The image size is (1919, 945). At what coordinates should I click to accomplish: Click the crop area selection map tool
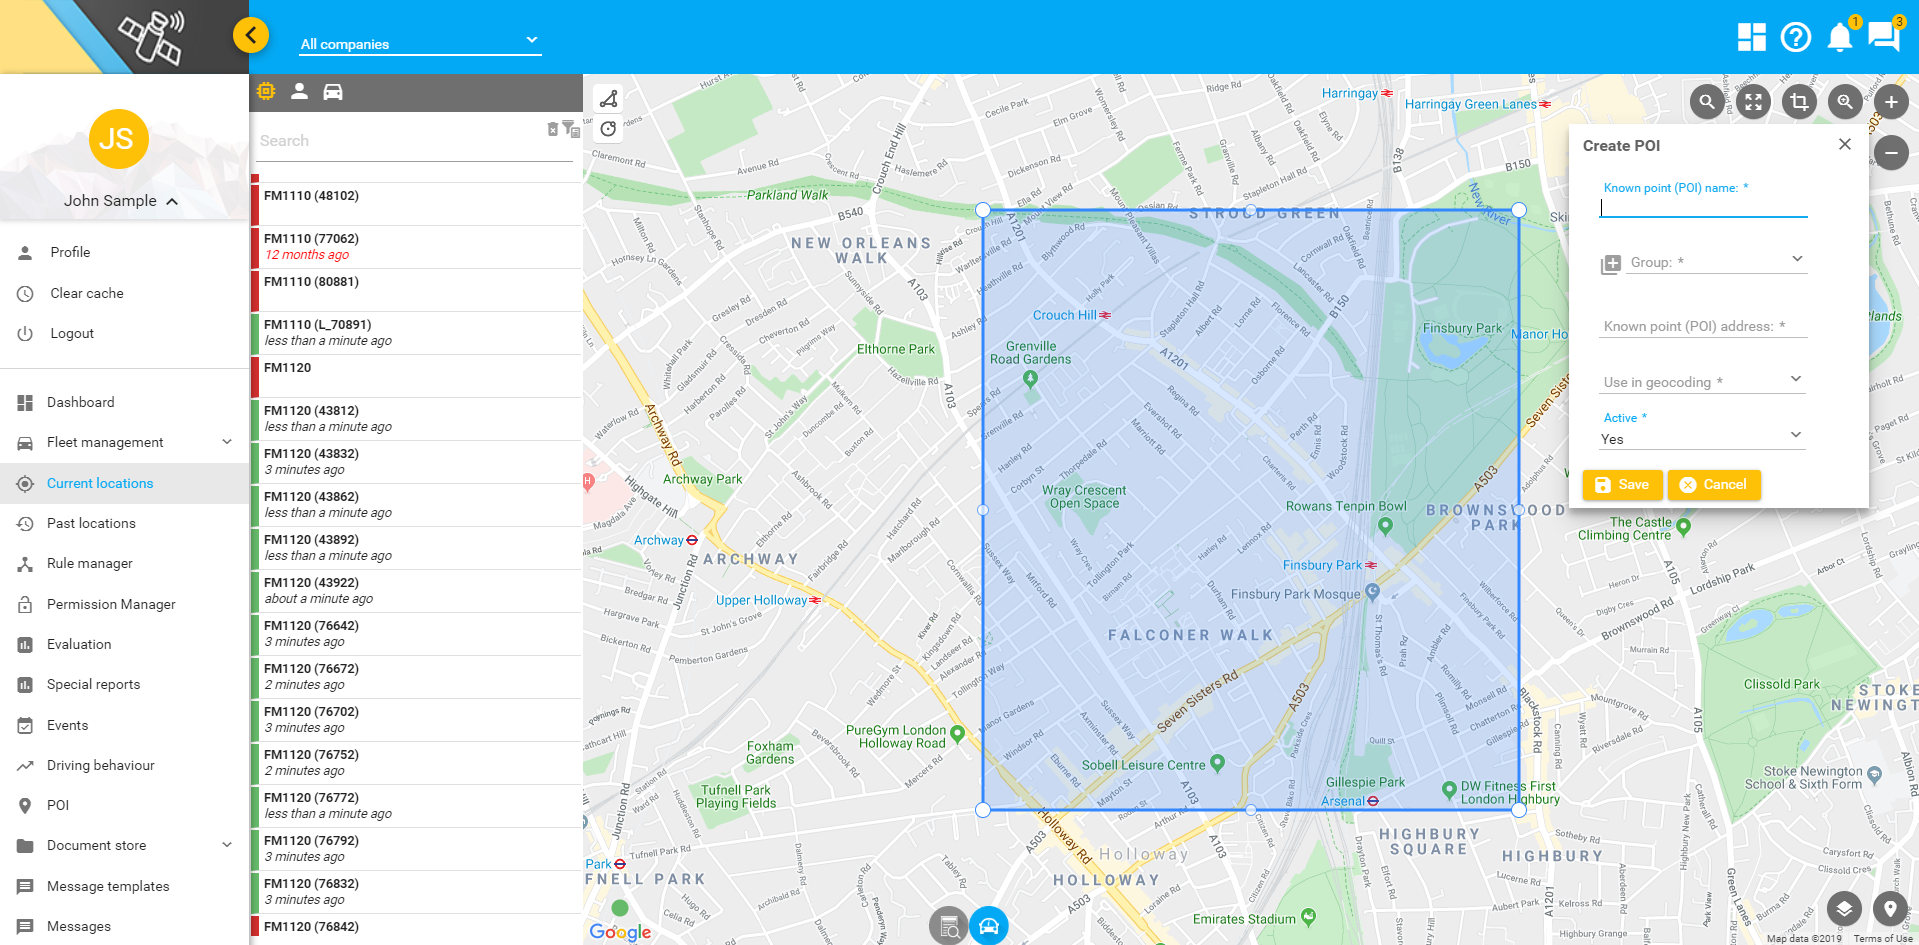1799,102
